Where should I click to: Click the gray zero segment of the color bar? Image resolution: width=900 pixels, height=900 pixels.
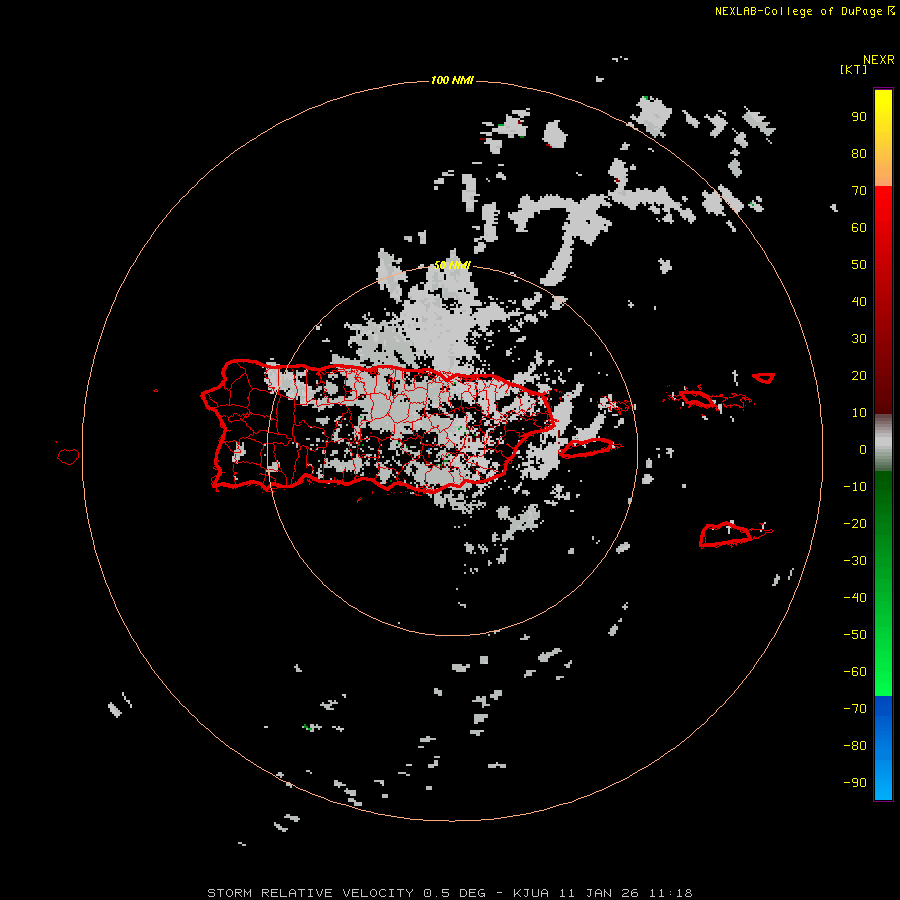[x=883, y=443]
